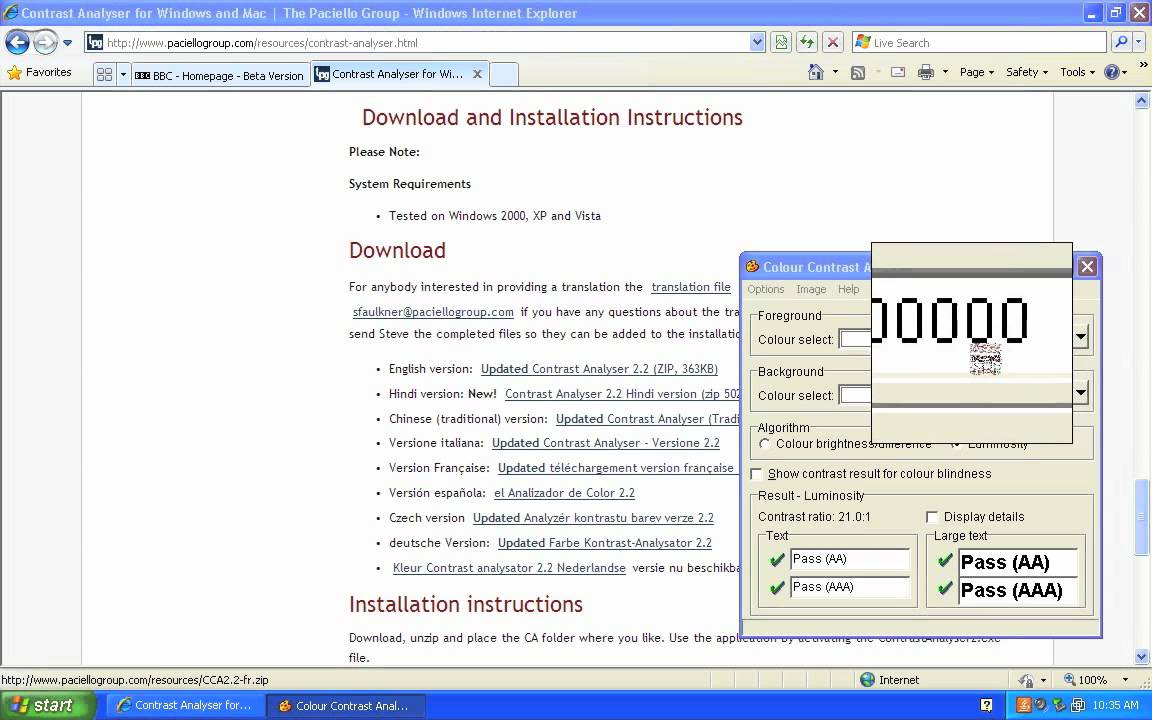Open Help menu in Colour Contrast Analyser
Screen dimensions: 1152x720
click(x=849, y=289)
